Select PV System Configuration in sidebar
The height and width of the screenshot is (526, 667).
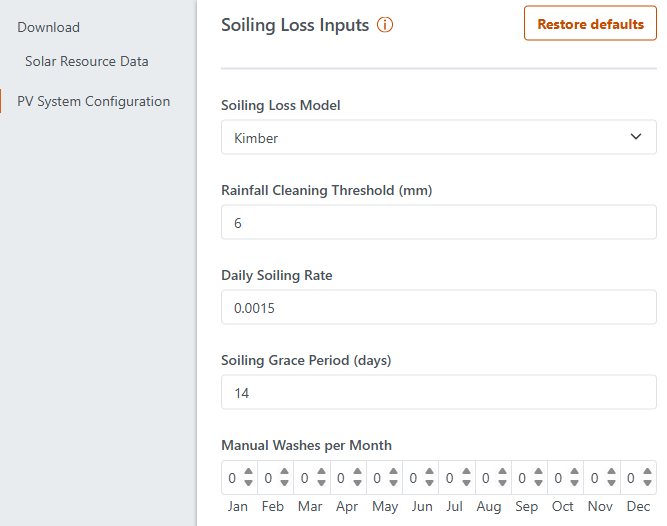pos(93,101)
